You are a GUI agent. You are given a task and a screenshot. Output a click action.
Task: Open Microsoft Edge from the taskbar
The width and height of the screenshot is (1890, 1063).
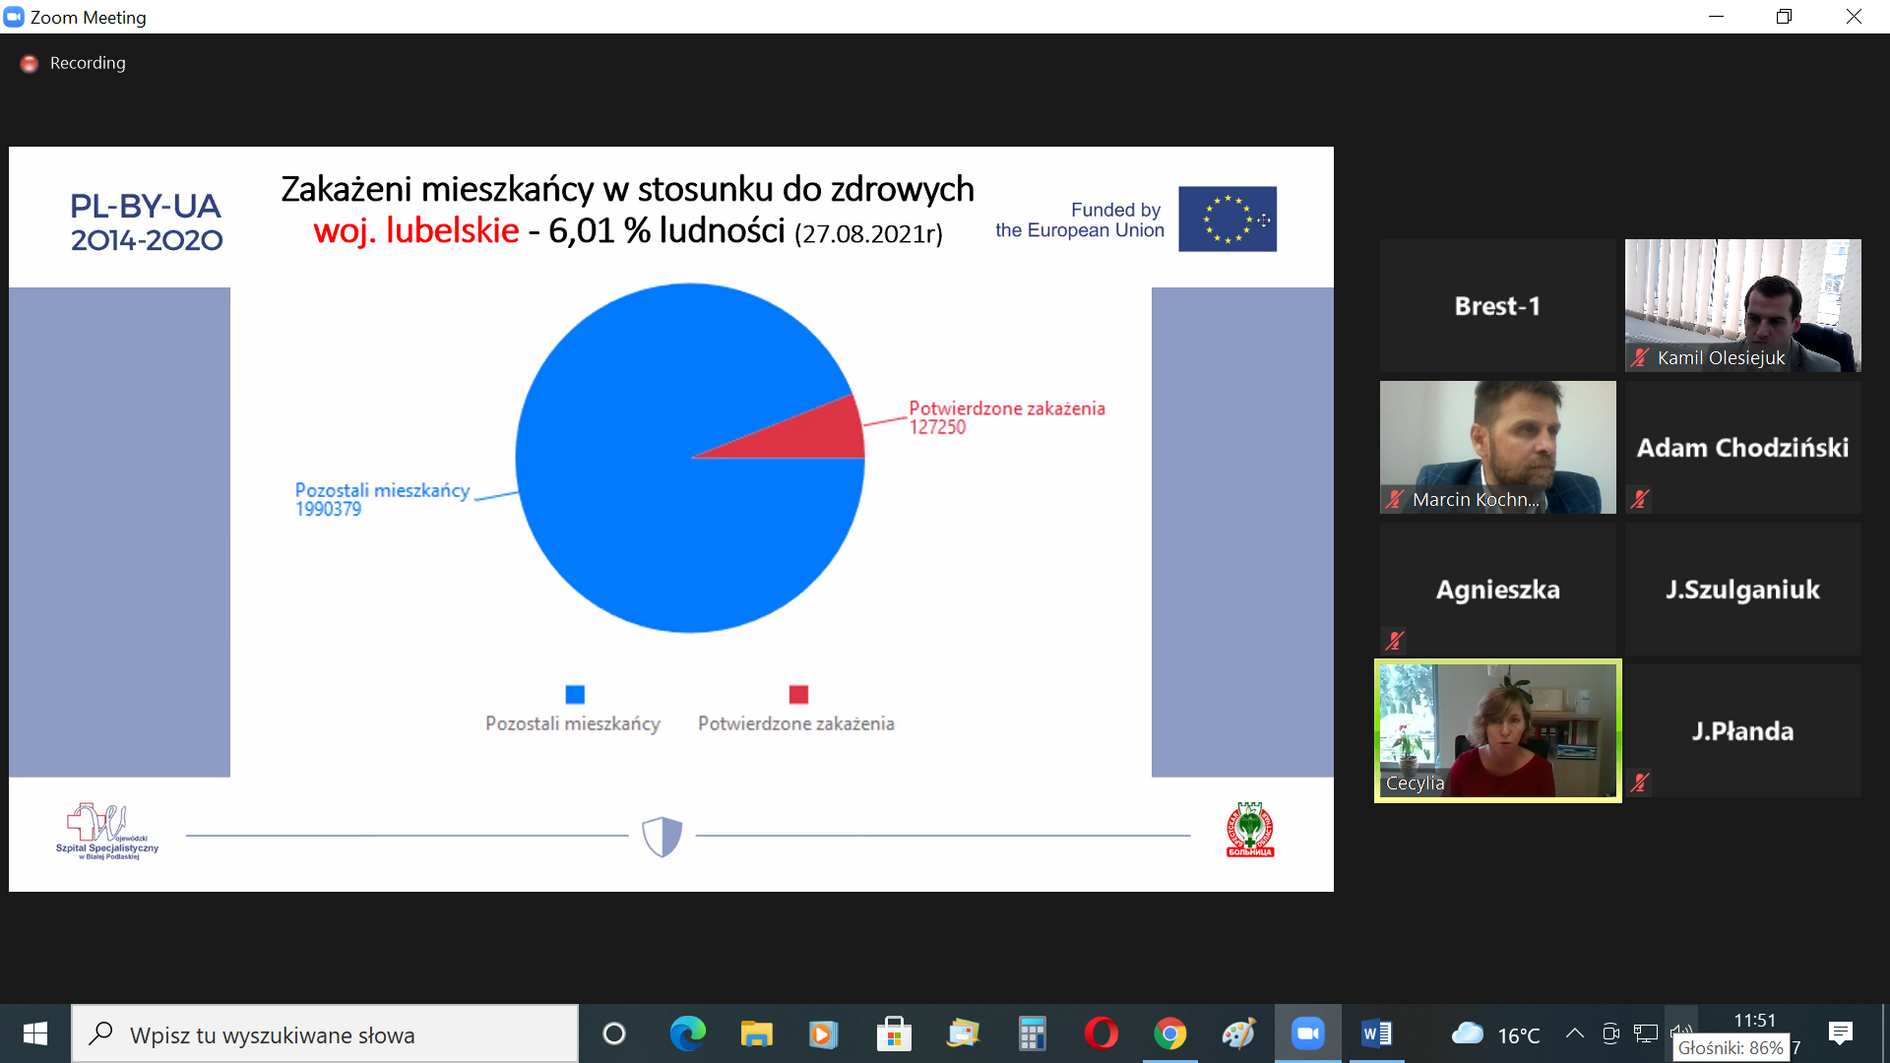point(687,1034)
